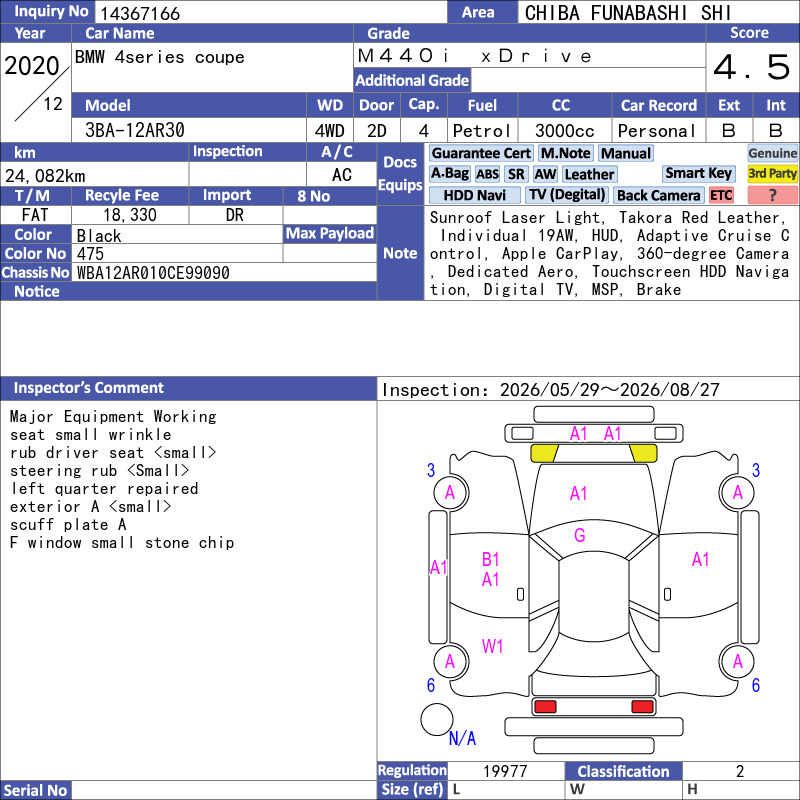
Task: Click the Notice header bar
Action: pyautogui.click(x=188, y=291)
